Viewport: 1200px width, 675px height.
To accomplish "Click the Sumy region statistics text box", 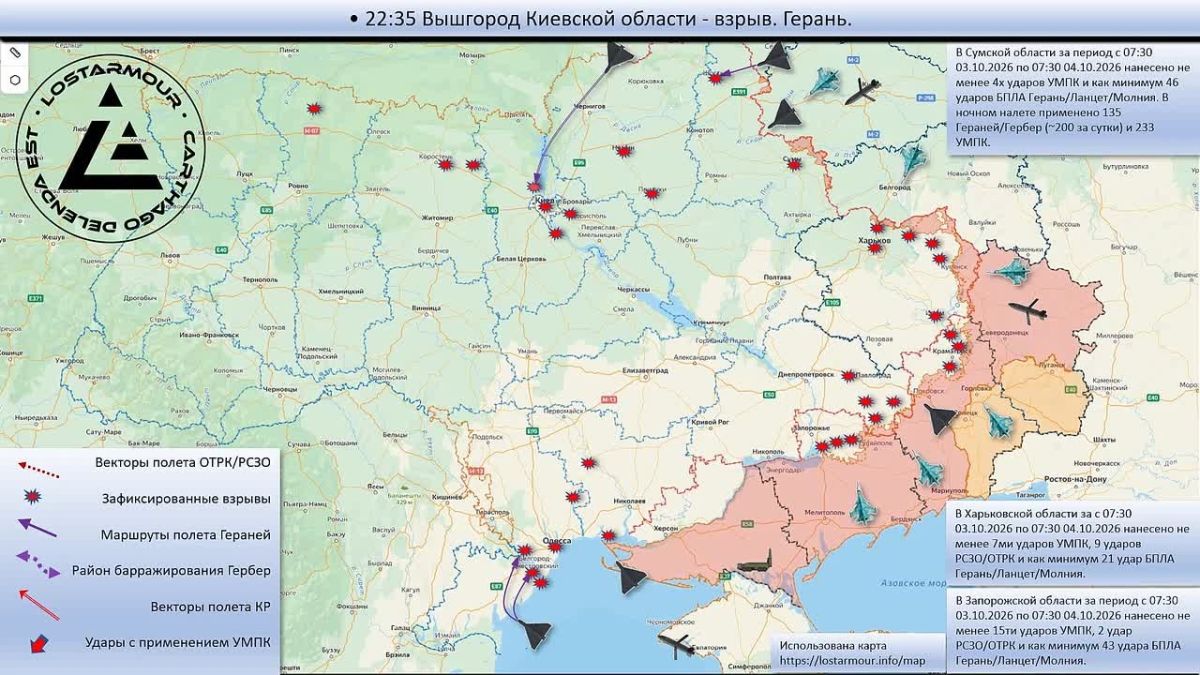I will tap(1074, 98).
